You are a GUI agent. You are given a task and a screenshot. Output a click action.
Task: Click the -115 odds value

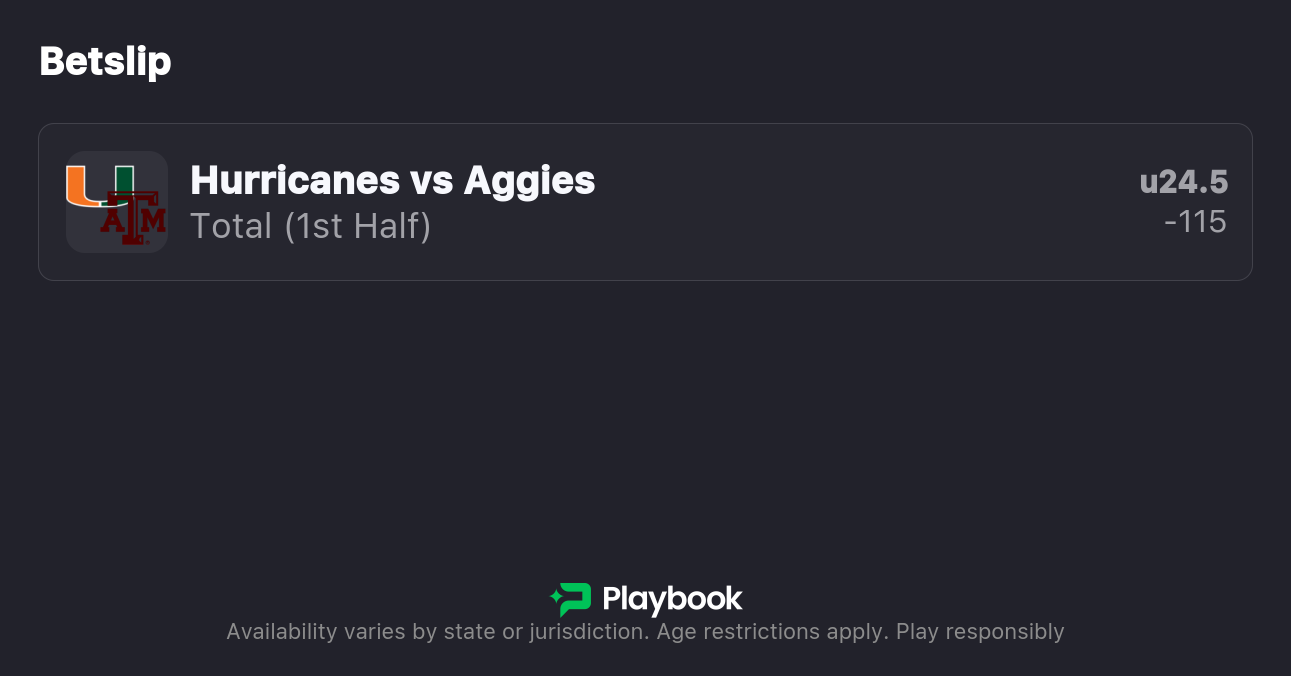(1195, 222)
